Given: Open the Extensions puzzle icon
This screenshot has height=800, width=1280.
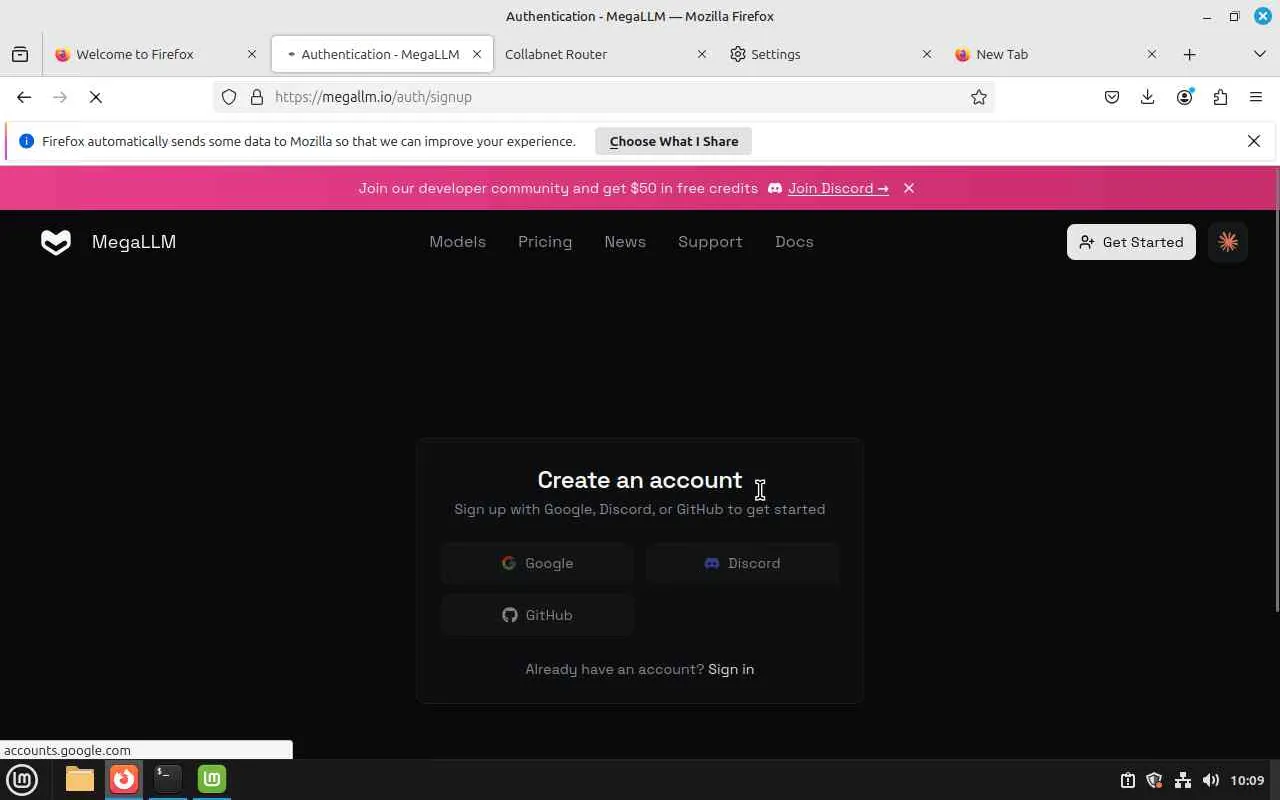Looking at the screenshot, I should pyautogui.click(x=1220, y=97).
